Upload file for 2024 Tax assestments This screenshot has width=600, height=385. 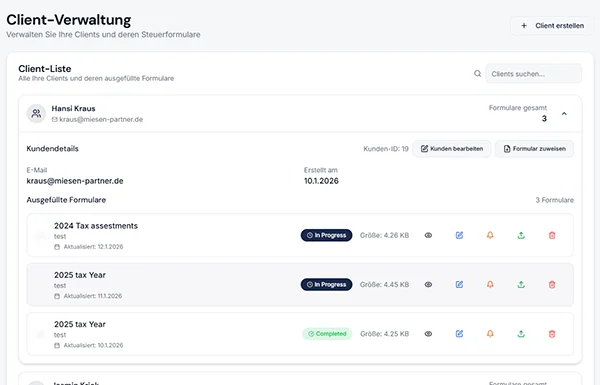[x=521, y=235]
